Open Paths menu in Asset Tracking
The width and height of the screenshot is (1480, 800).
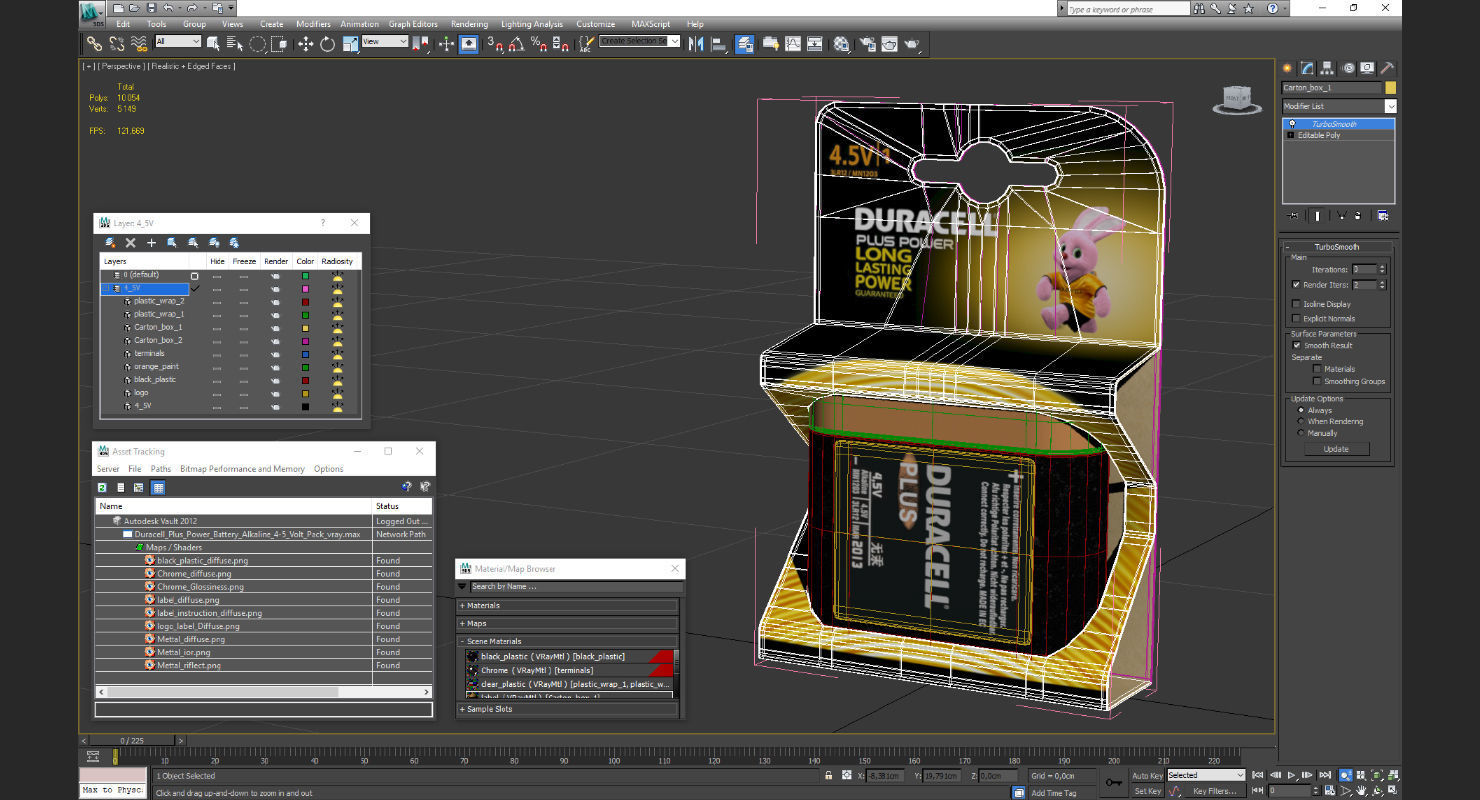pyautogui.click(x=161, y=469)
